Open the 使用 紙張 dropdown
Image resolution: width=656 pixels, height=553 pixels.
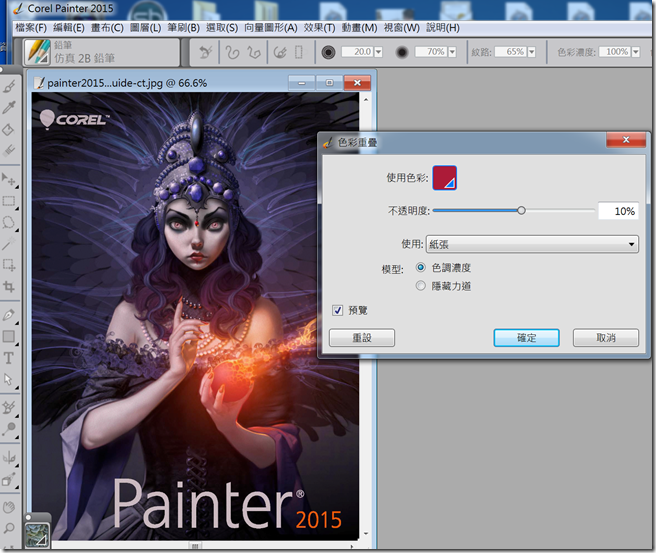(x=532, y=244)
